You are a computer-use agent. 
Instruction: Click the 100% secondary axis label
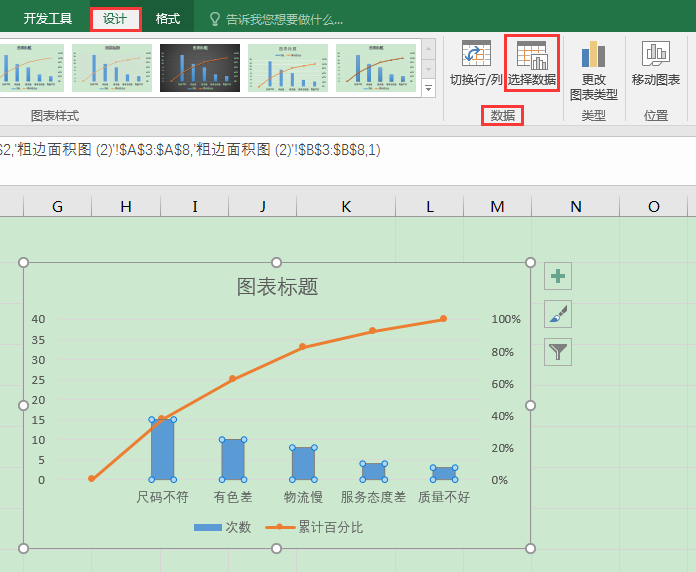coord(506,319)
